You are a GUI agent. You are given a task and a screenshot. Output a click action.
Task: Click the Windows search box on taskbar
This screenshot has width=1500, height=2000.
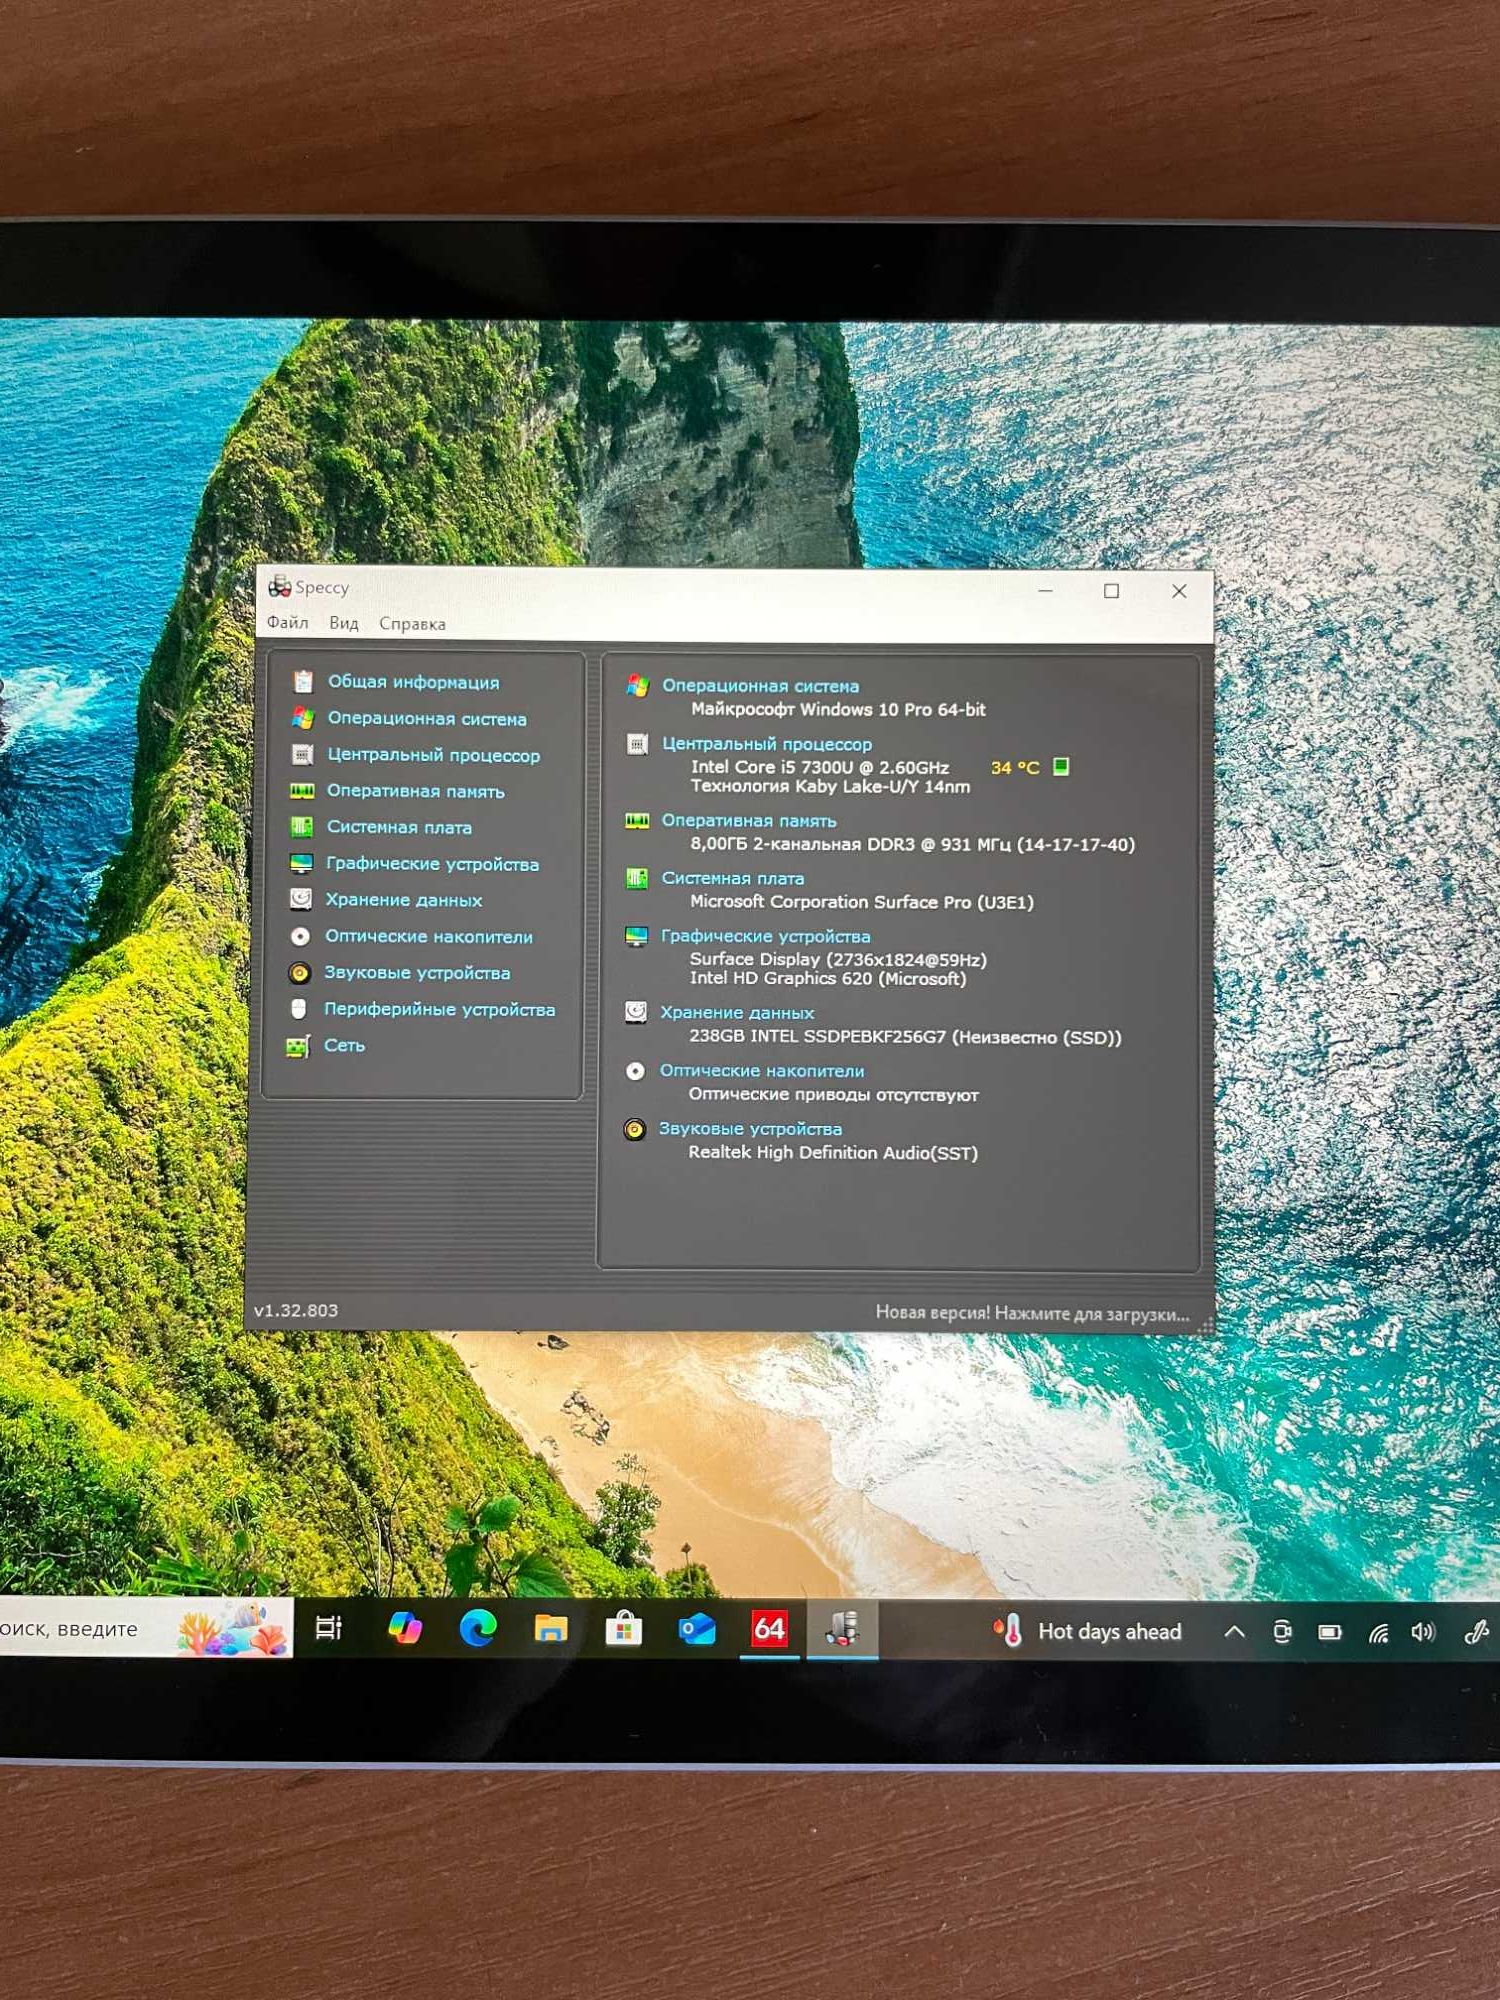[x=146, y=1628]
